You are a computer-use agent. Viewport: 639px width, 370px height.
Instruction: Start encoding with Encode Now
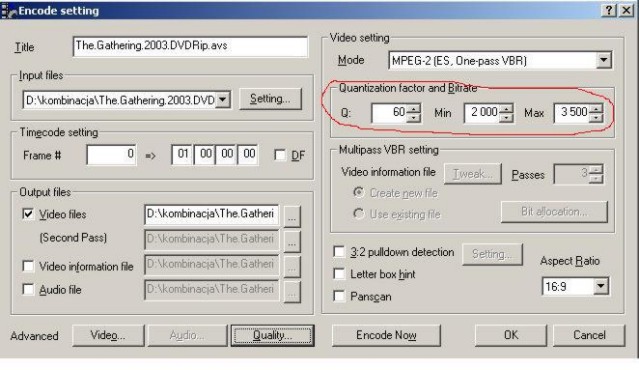(386, 335)
